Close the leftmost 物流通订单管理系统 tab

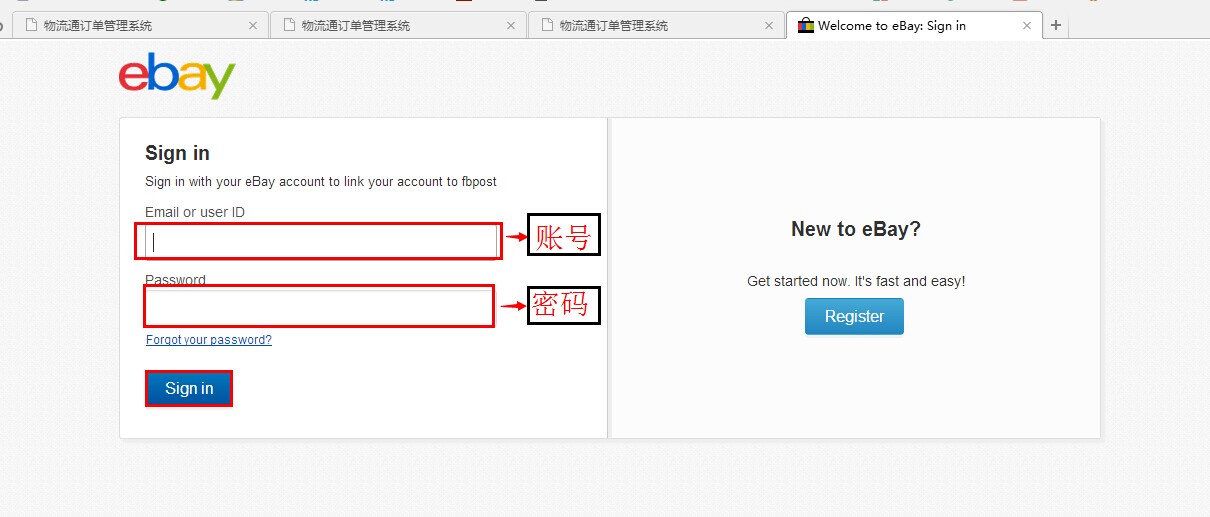coord(252,26)
